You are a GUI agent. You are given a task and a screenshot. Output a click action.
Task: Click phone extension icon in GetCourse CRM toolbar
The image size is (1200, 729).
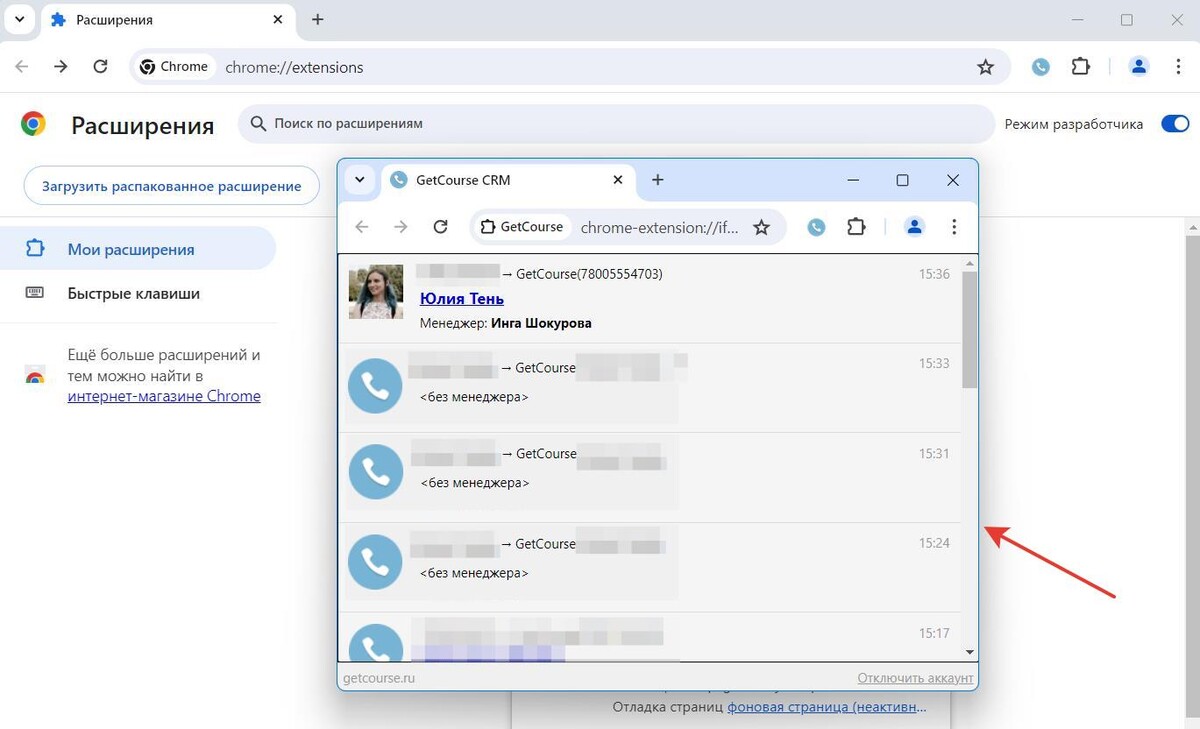coord(817,227)
